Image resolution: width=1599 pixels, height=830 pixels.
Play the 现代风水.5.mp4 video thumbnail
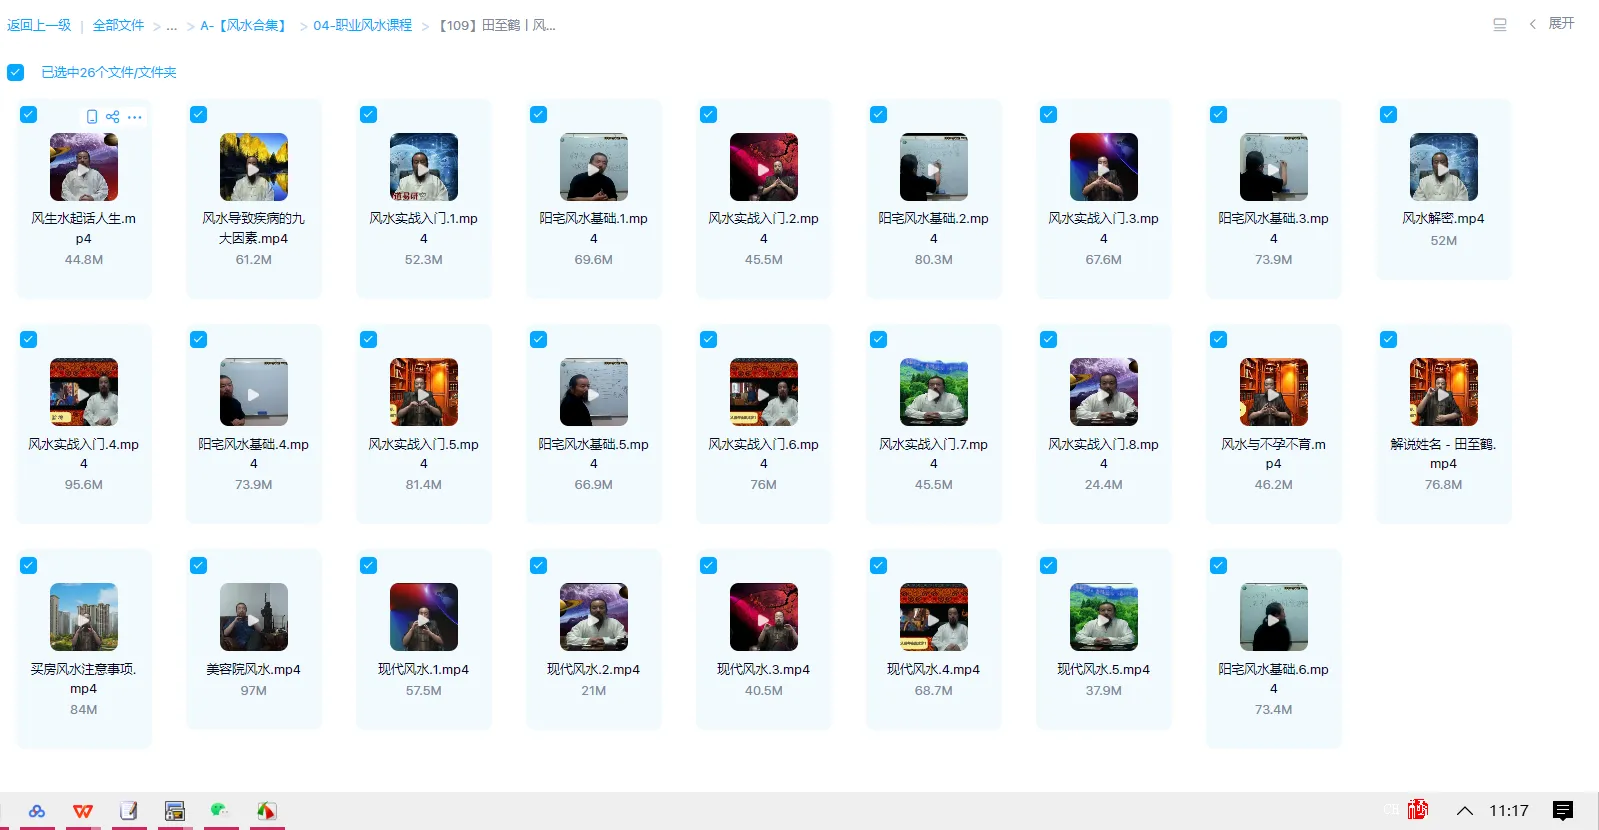tap(1103, 617)
